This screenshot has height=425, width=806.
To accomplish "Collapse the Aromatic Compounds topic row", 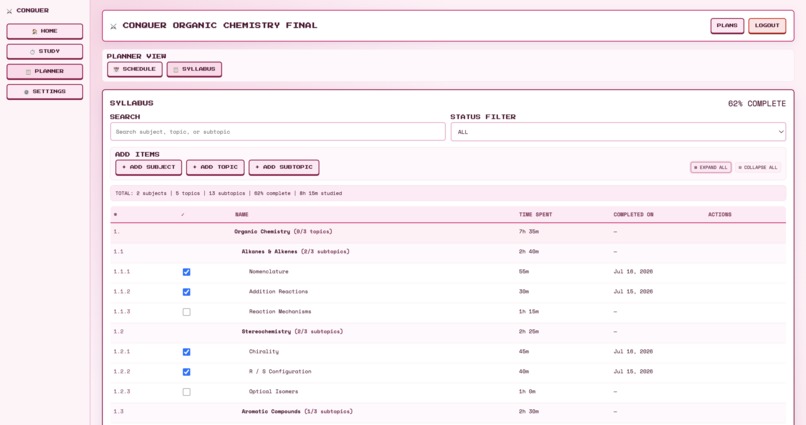I will click(x=448, y=412).
